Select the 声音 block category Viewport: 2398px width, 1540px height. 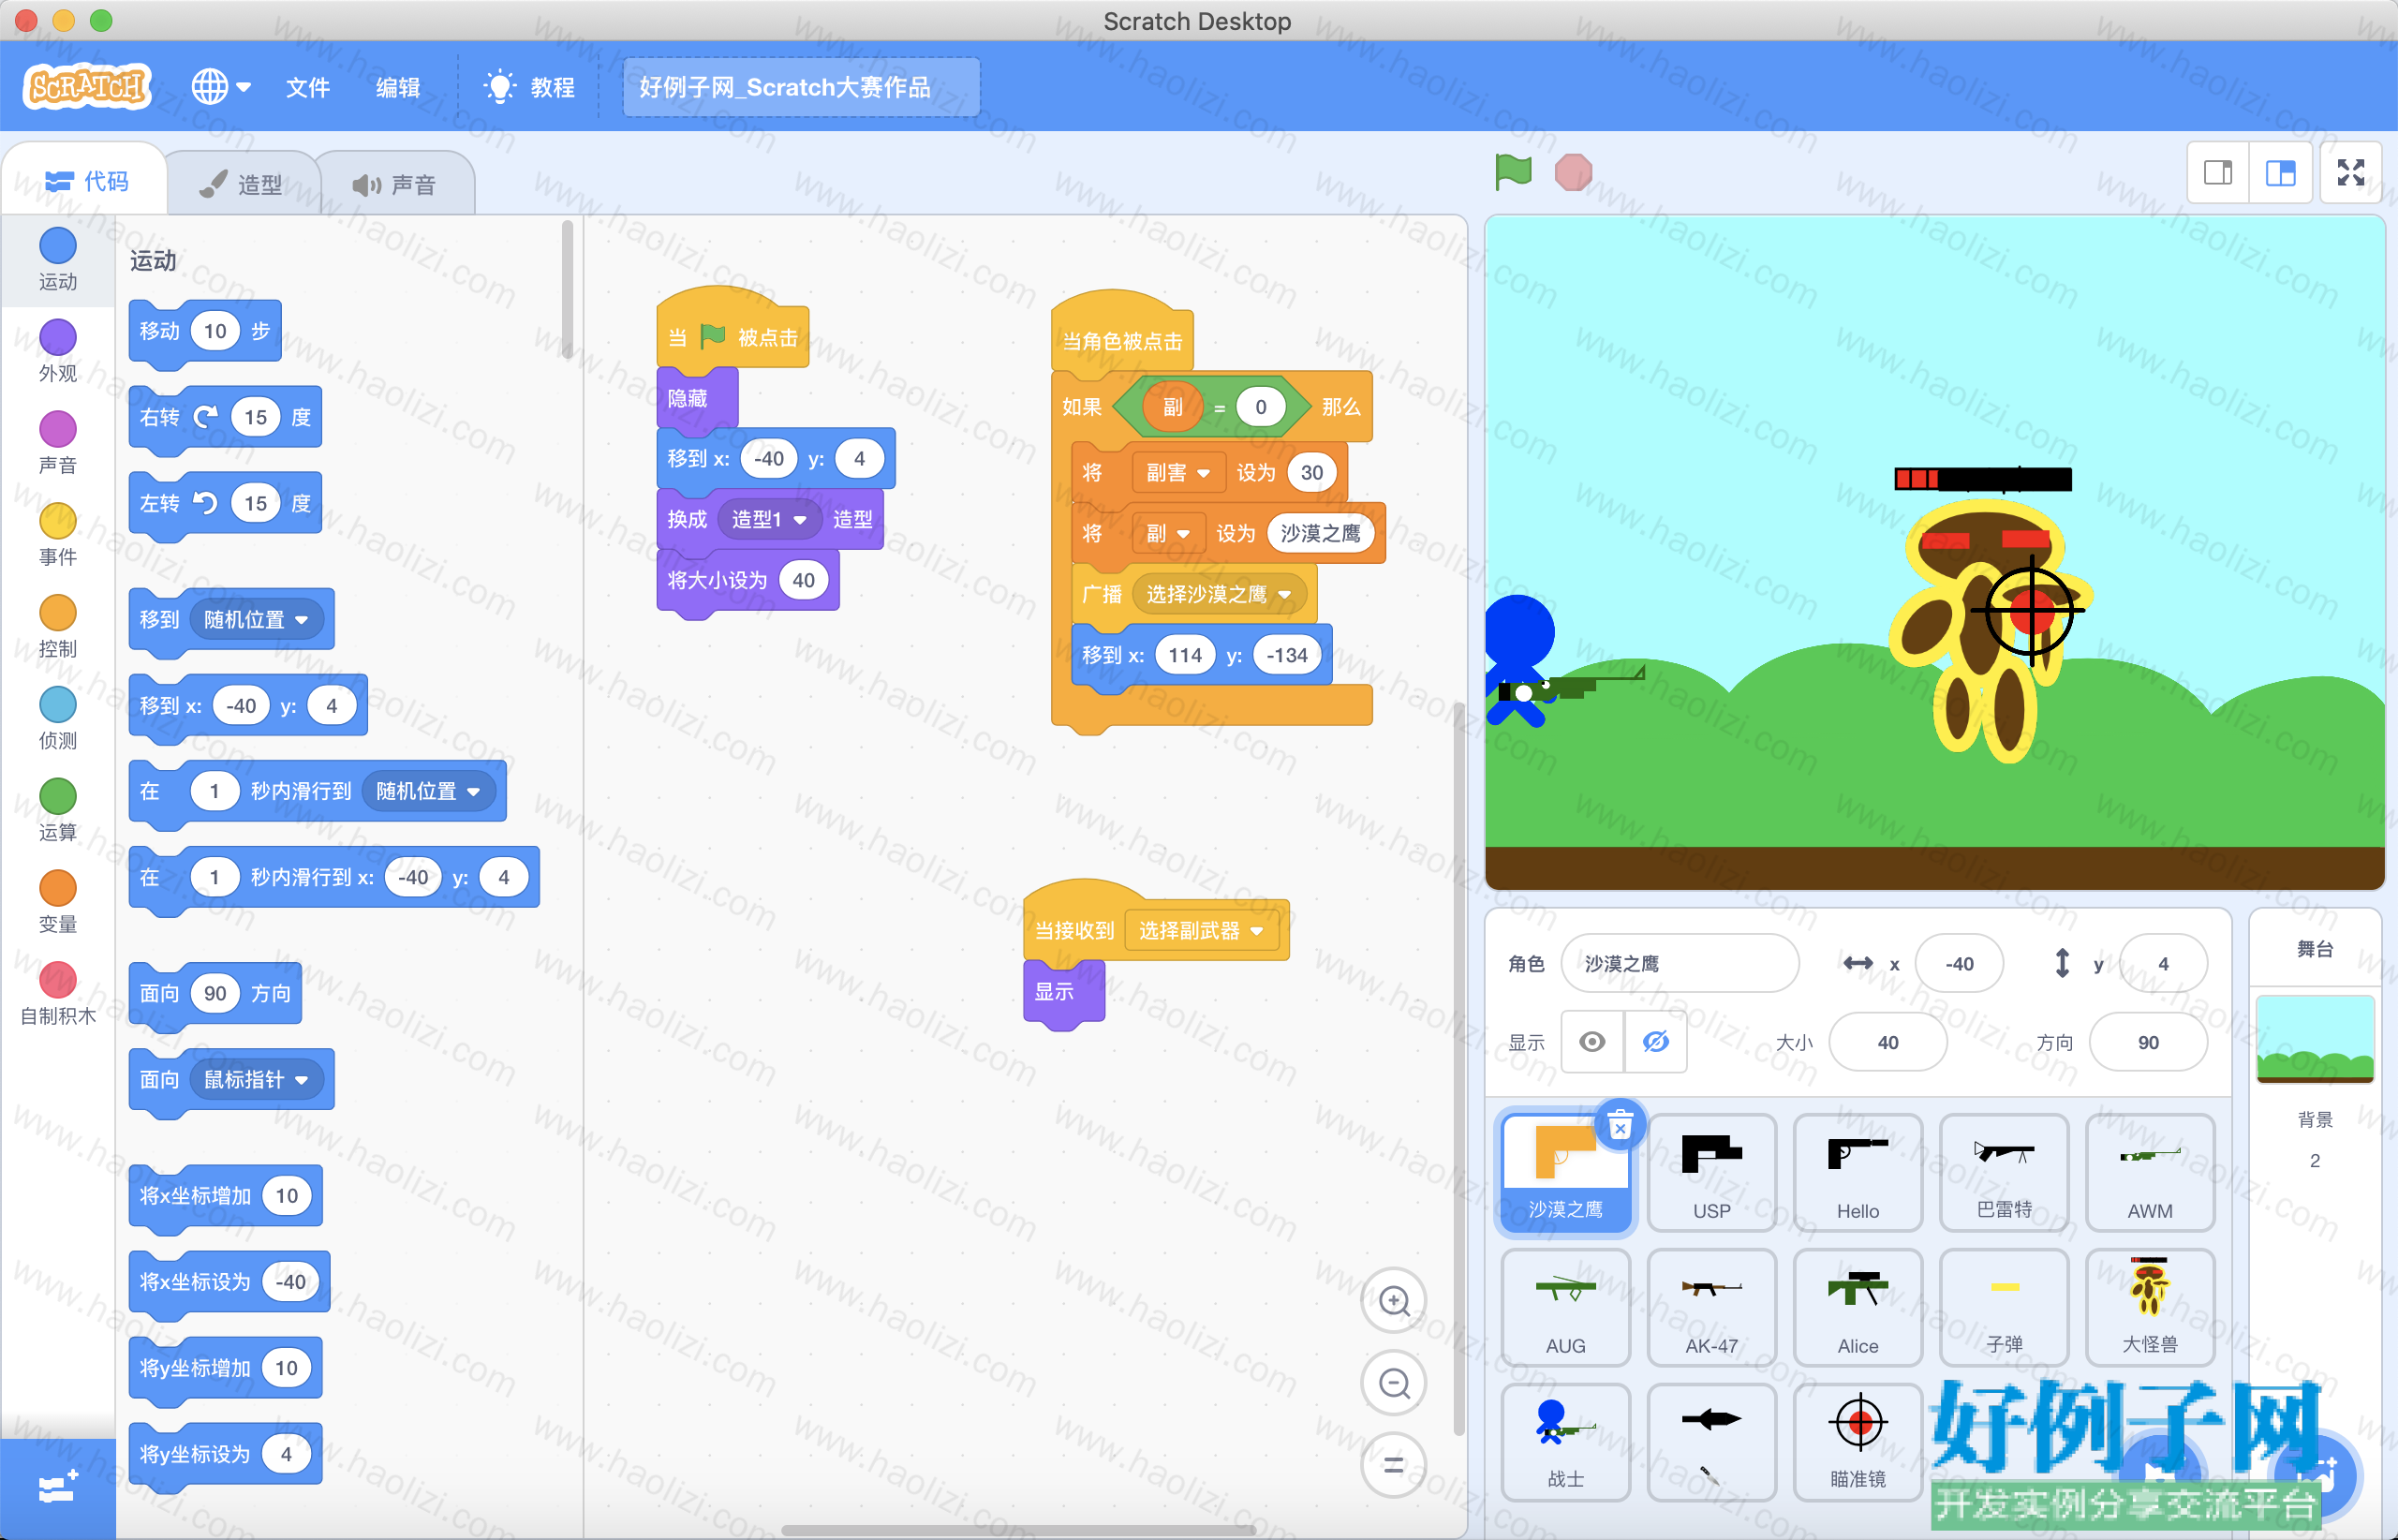coord(58,443)
